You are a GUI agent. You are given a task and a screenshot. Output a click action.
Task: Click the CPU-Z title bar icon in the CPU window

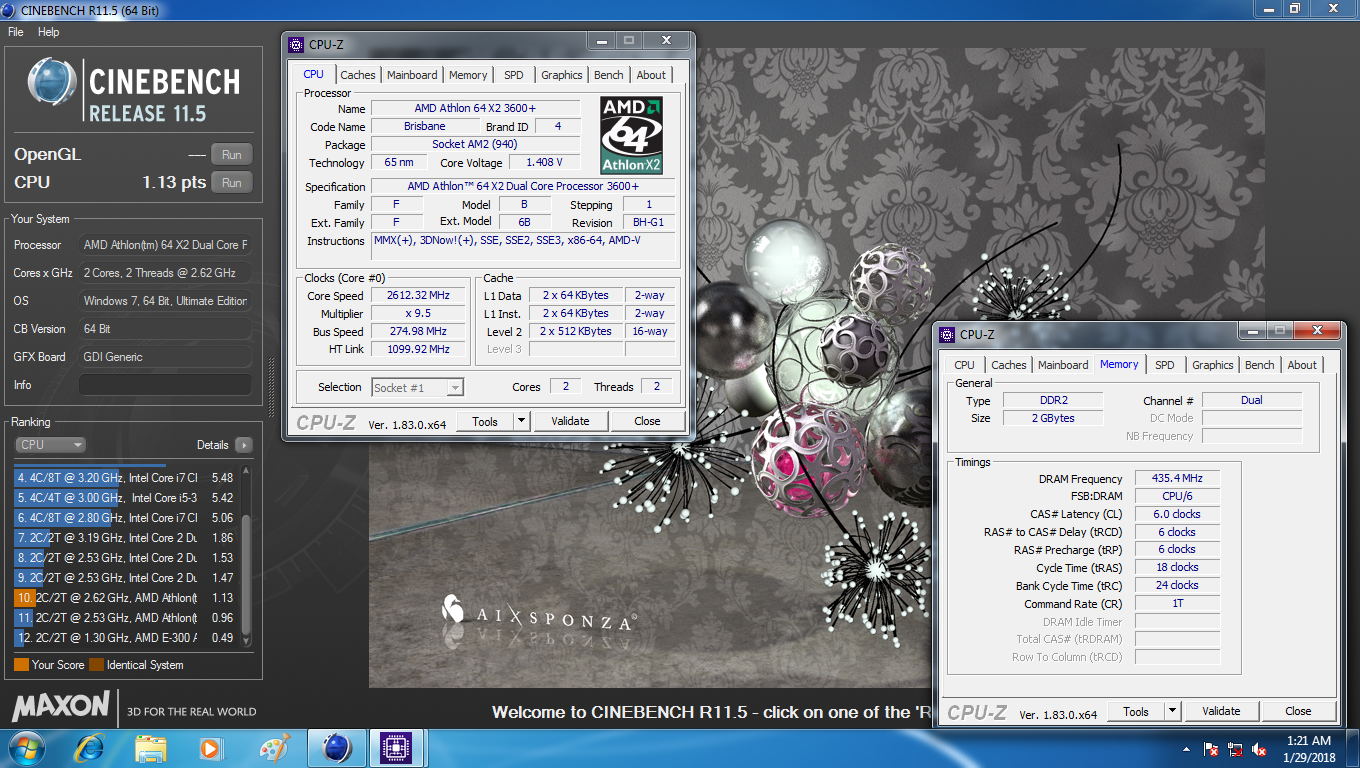295,44
